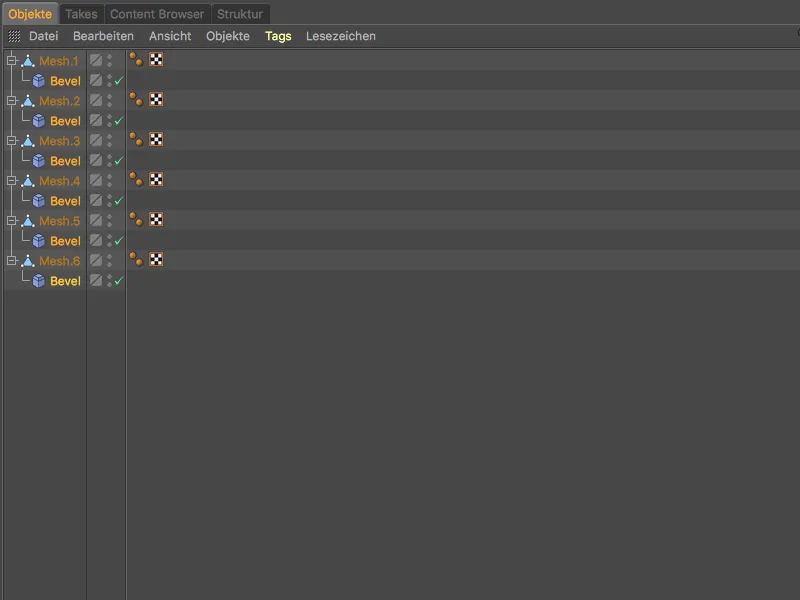800x600 pixels.
Task: Open the Lesezeichen menu
Action: 341,36
